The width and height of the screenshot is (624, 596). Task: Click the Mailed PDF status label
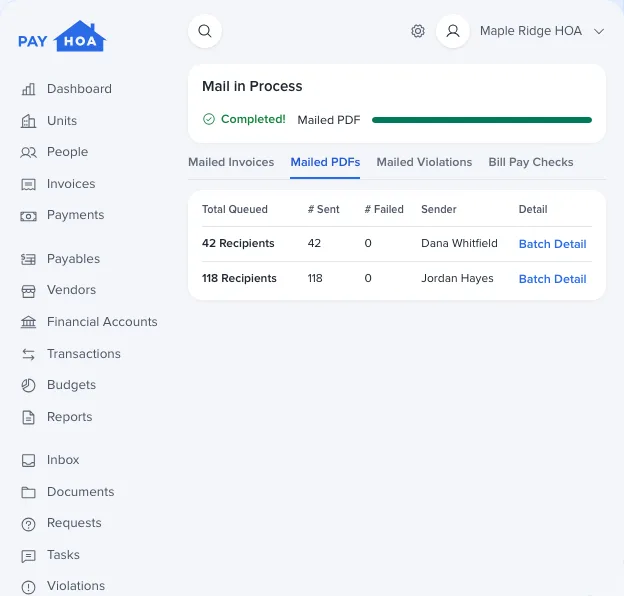tap(329, 120)
